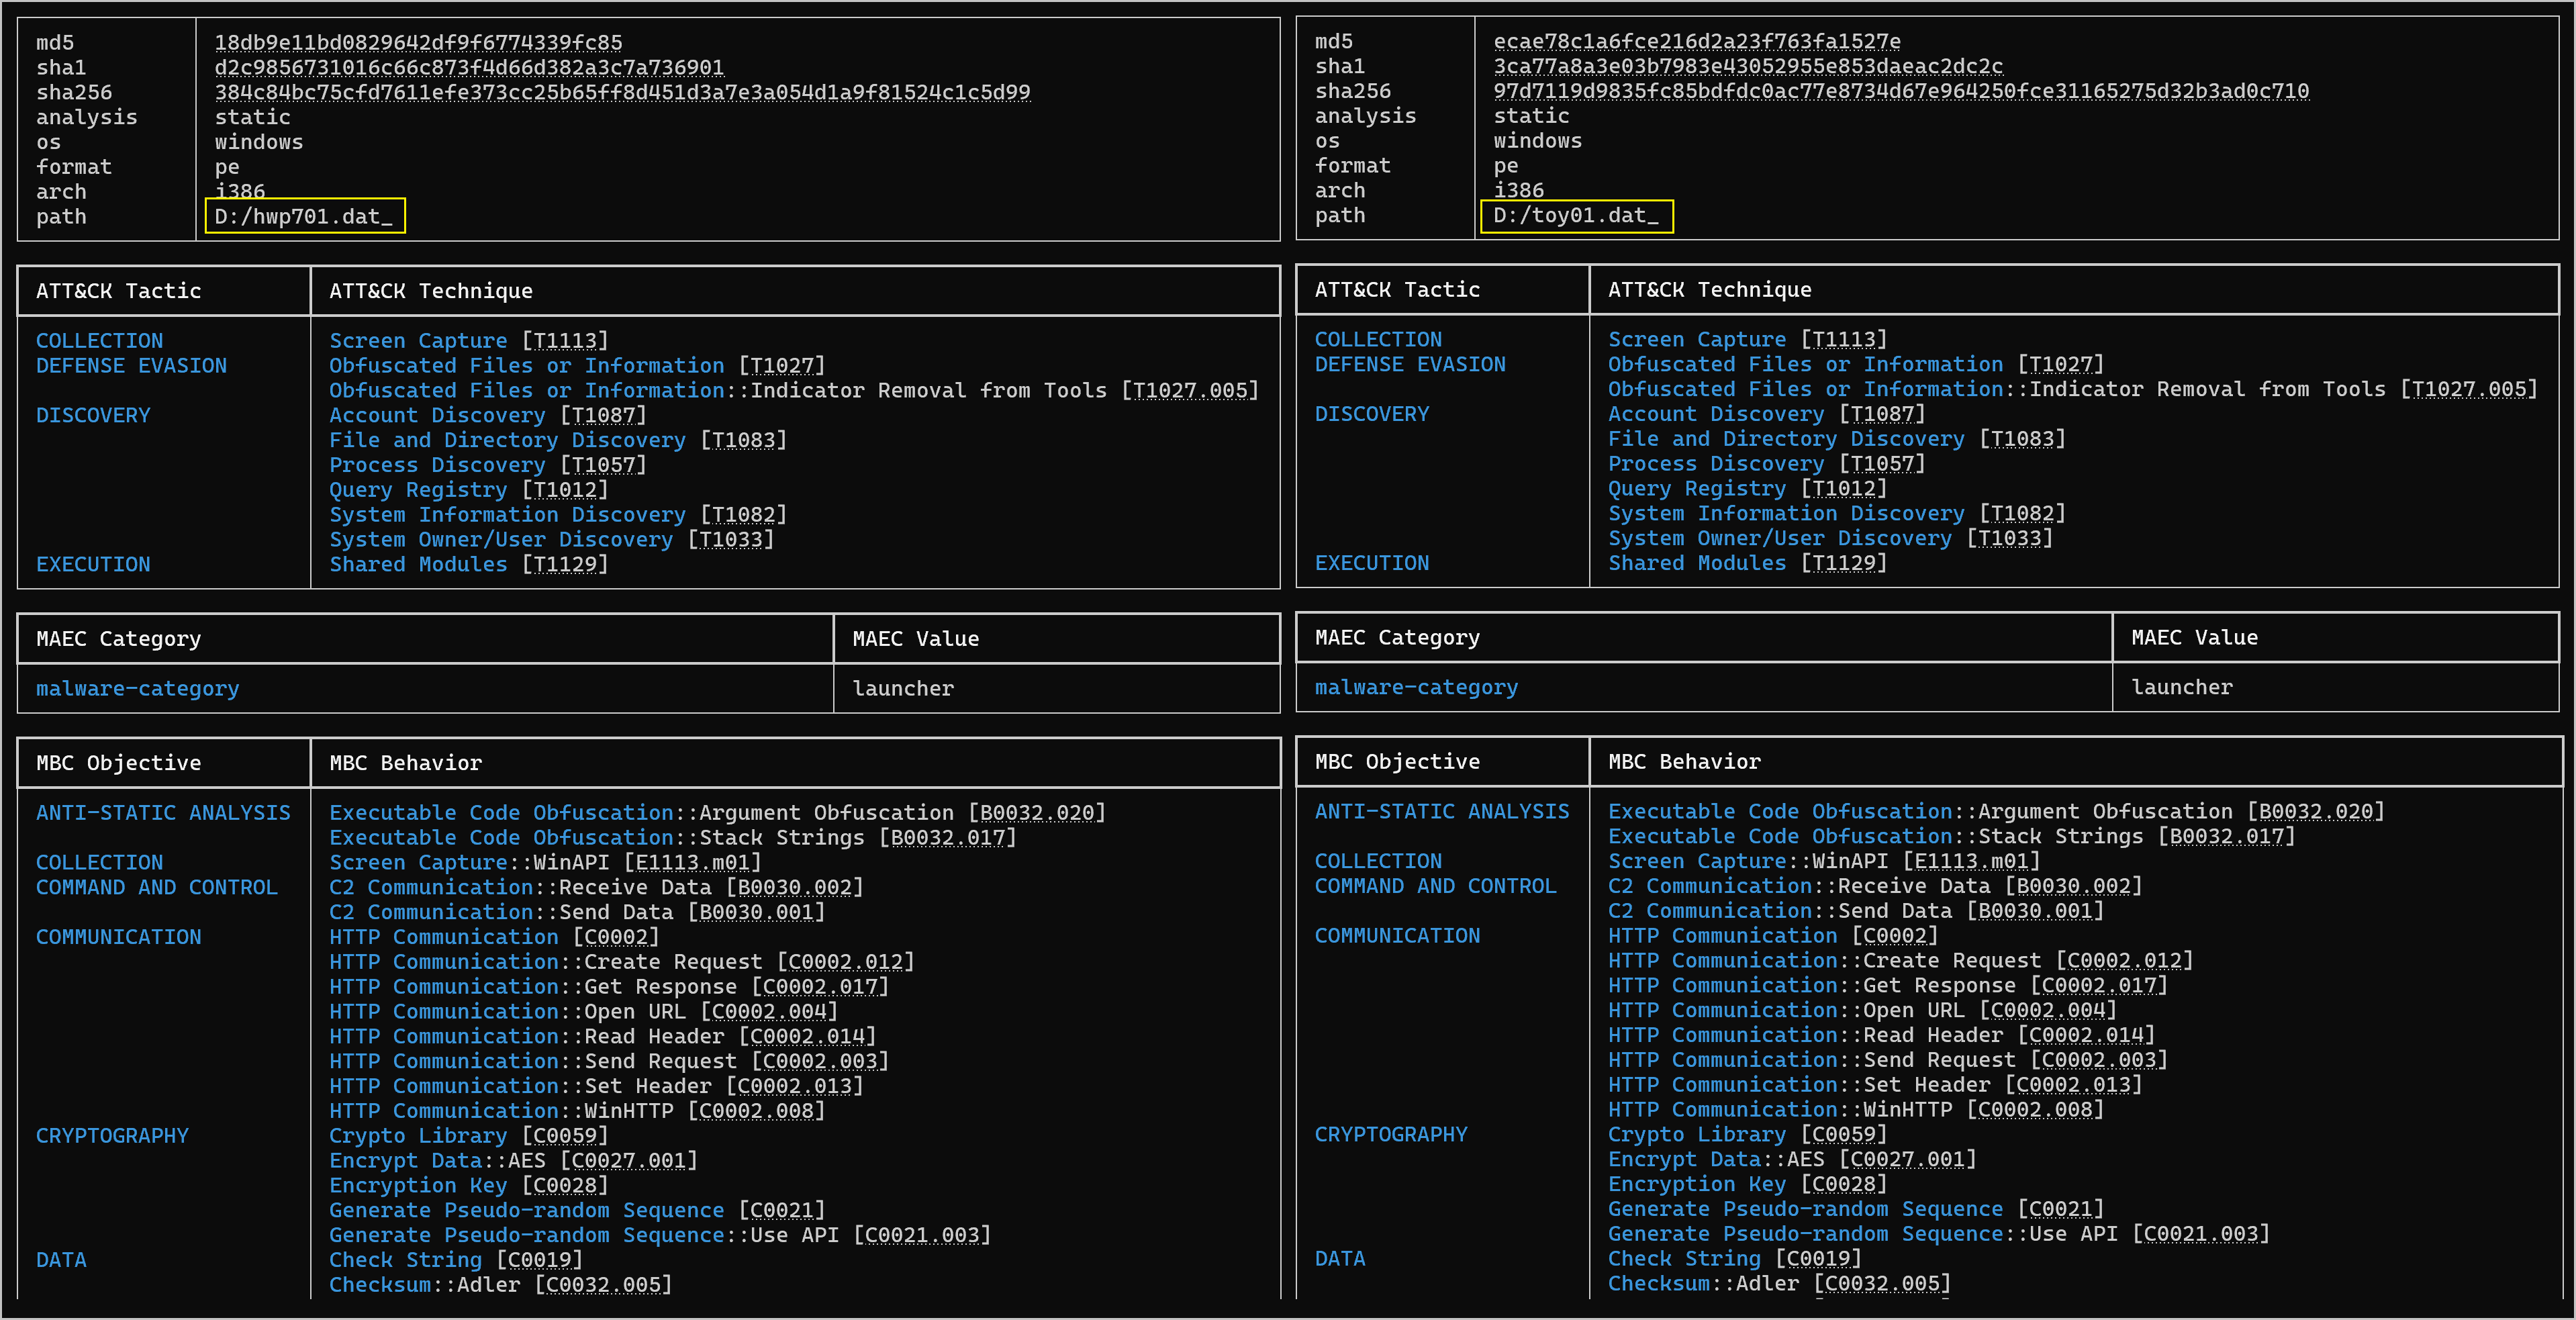The height and width of the screenshot is (1320, 2576).
Task: Click the T1027.005 ID in left table
Action: (x=1190, y=390)
